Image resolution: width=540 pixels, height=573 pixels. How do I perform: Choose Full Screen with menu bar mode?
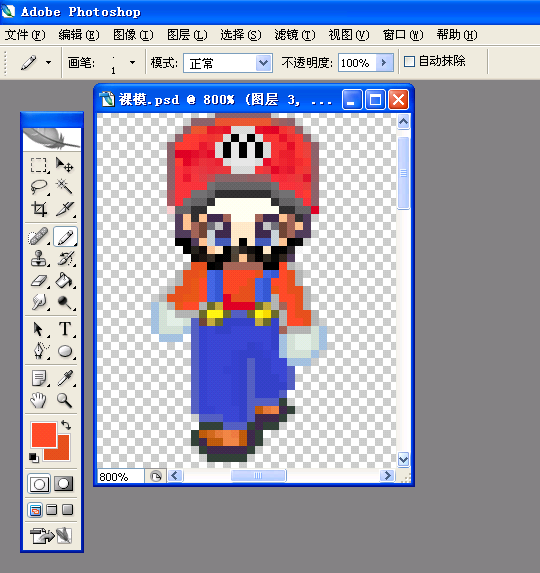52,510
